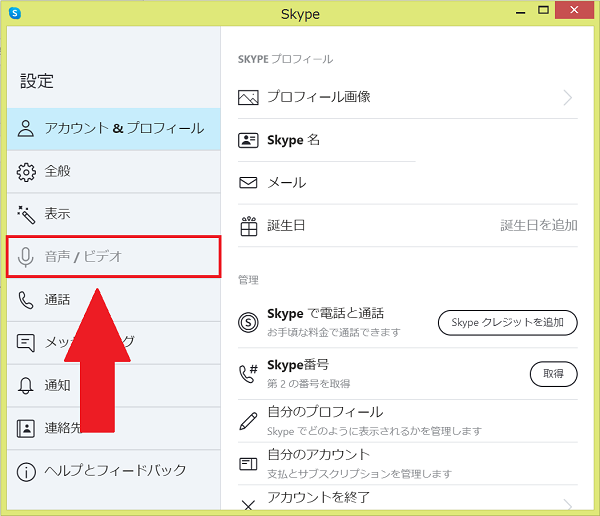Viewport: 600px width, 516px height.
Task: Click the bell icon beside 通知
Action: [26, 385]
